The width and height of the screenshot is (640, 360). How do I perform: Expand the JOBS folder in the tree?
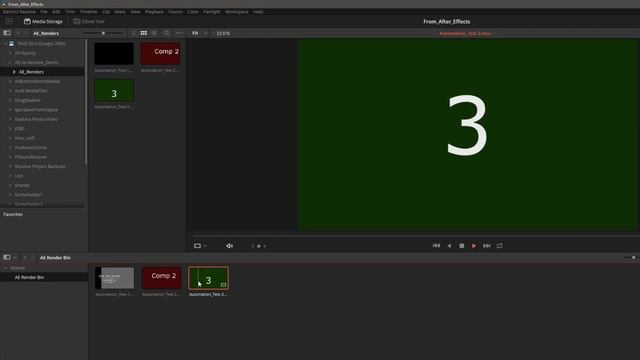click(x=10, y=129)
